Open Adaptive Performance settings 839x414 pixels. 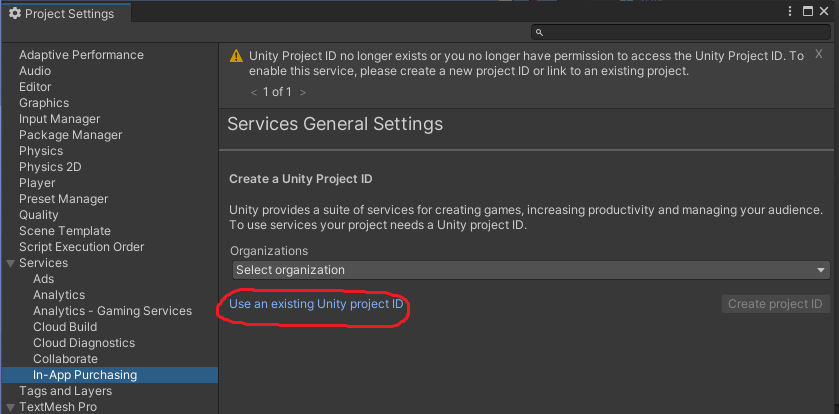coord(81,55)
